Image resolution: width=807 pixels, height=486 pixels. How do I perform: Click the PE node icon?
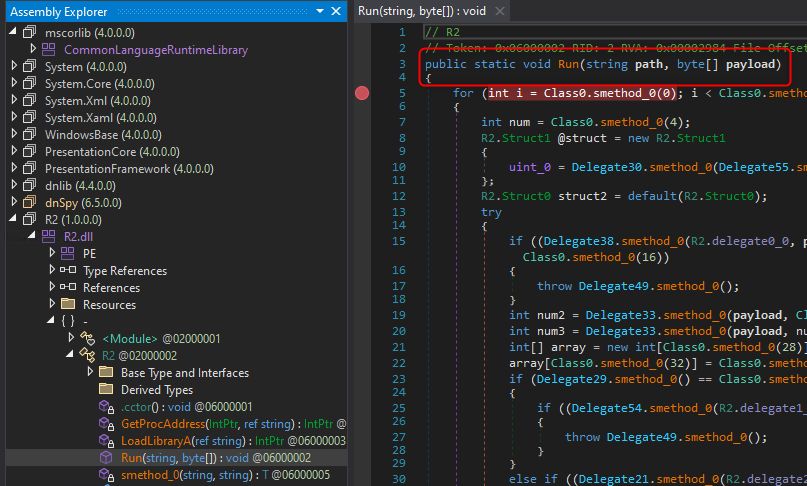pos(67,253)
